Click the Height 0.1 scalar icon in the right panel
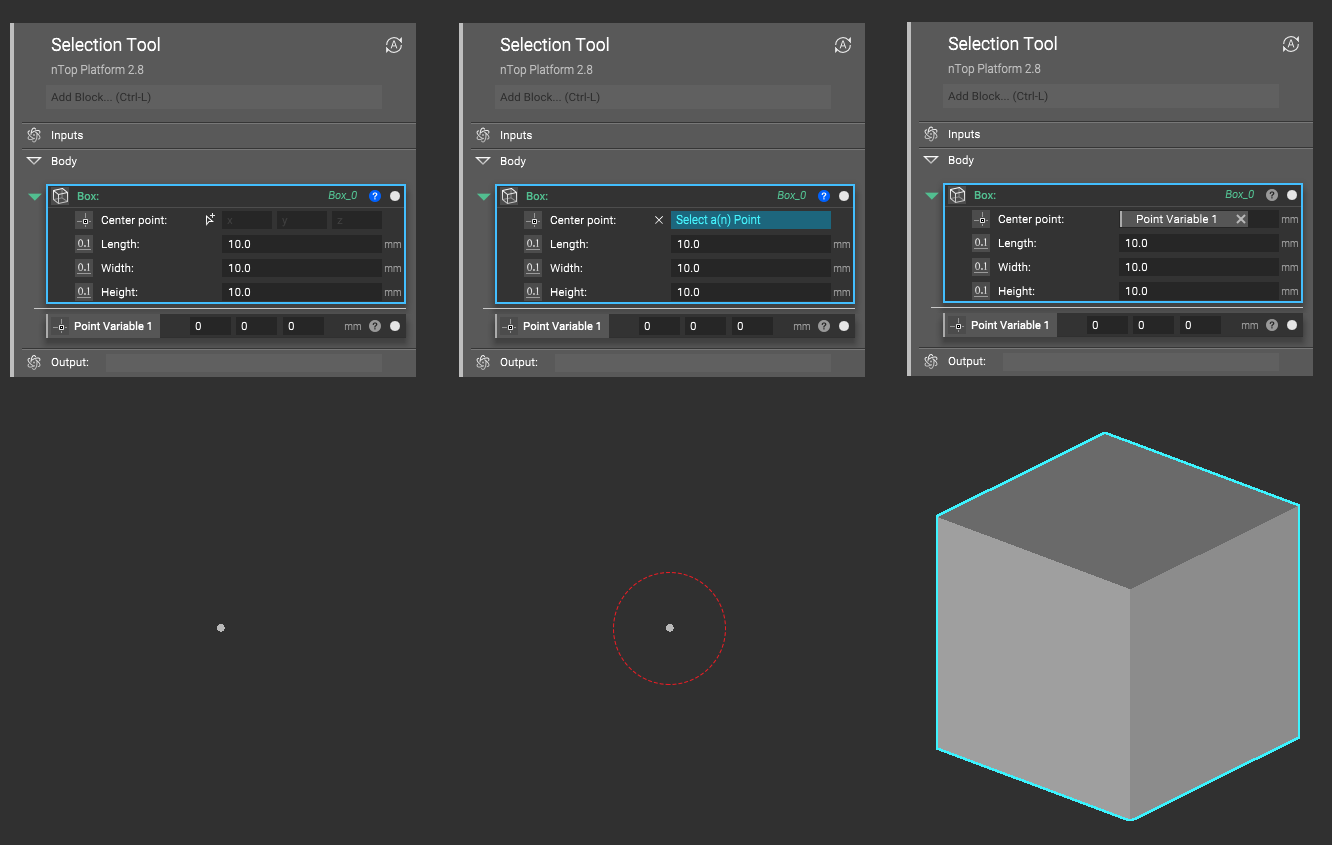The image size is (1332, 845). 981,291
